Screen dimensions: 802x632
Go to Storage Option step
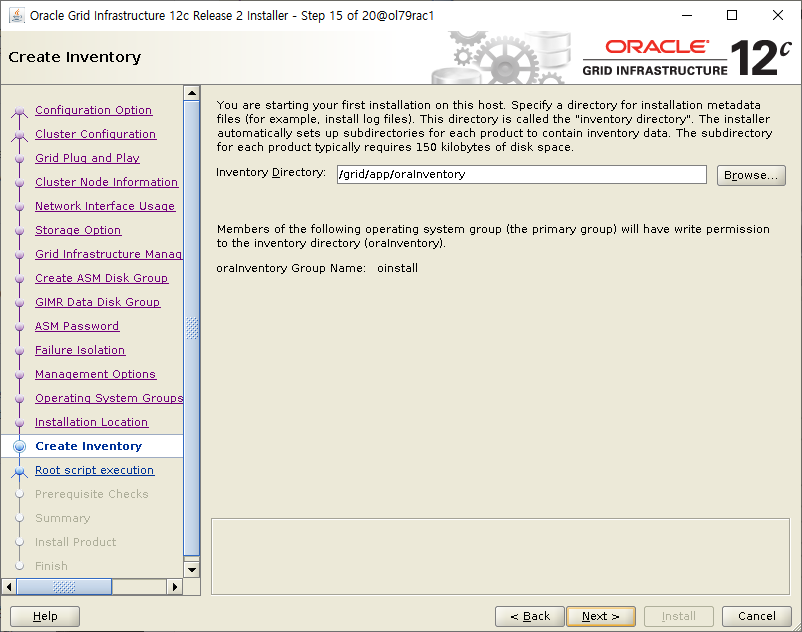click(78, 230)
